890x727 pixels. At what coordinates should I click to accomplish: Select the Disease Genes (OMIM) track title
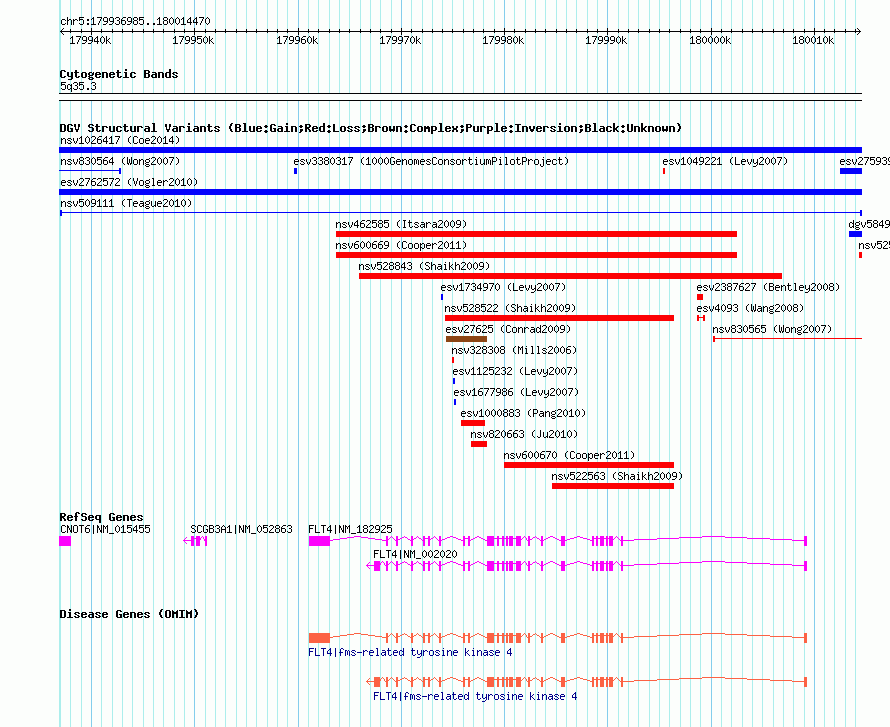[x=129, y=614]
